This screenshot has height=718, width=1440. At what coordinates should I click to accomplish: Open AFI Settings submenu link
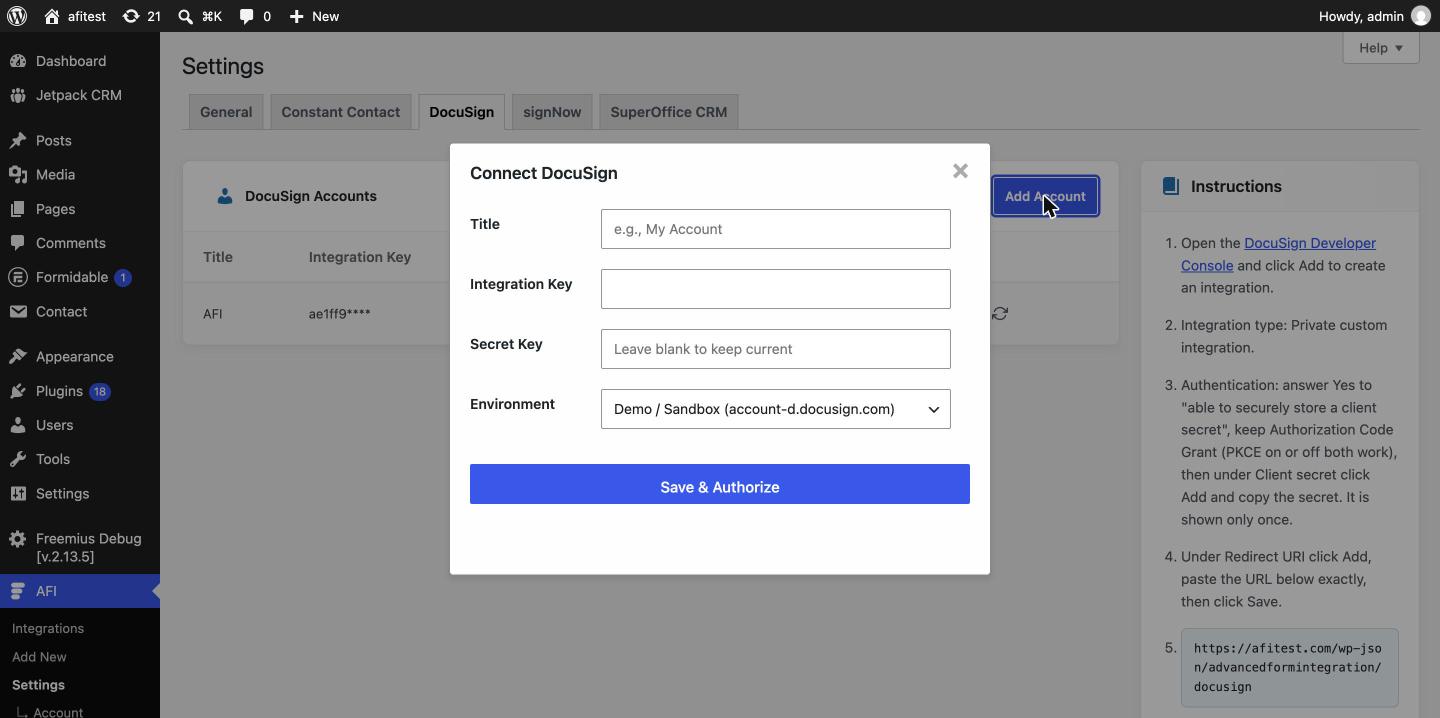[38, 684]
